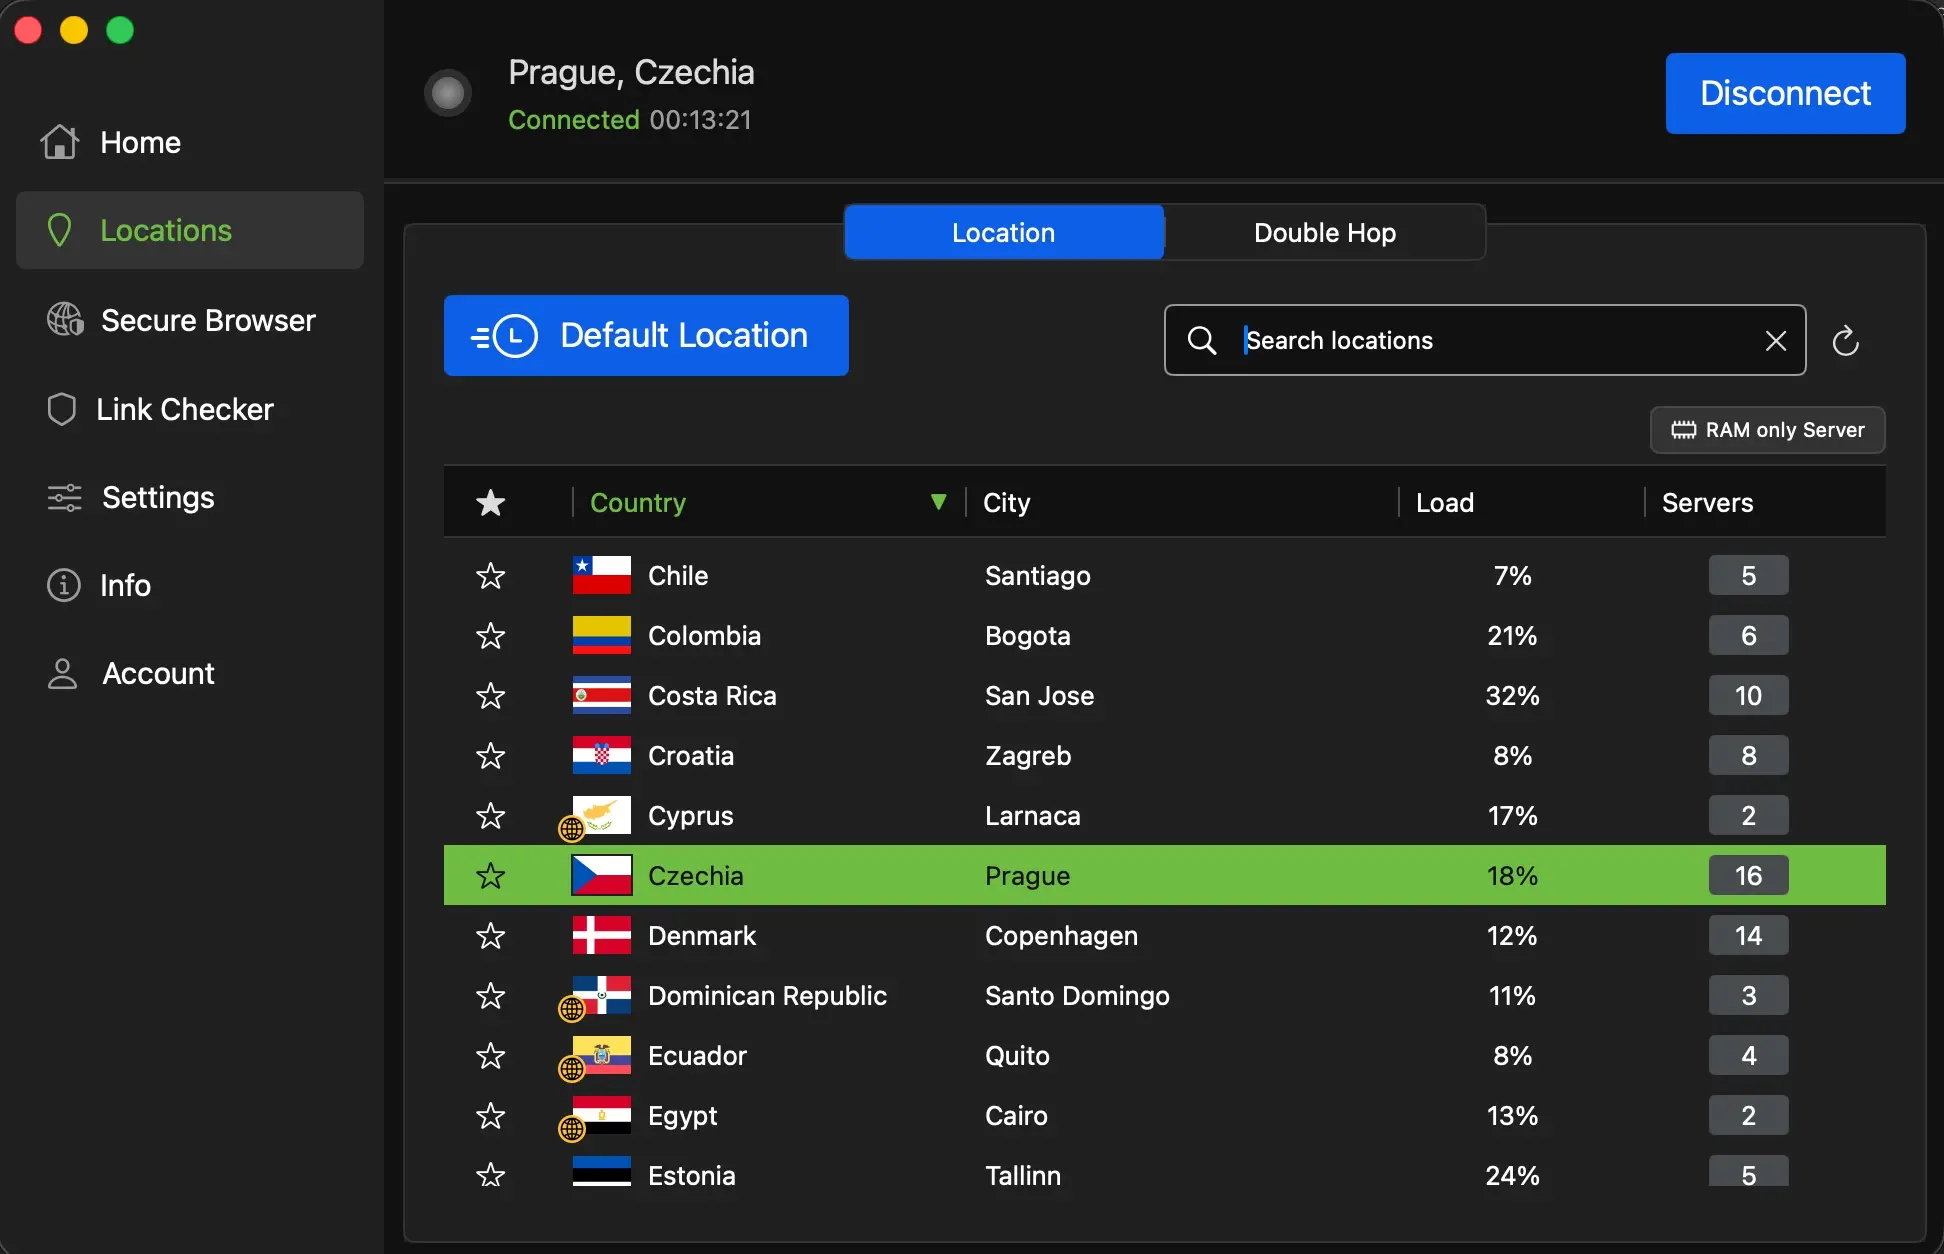Open Account from the sidebar
The height and width of the screenshot is (1254, 1944).
[61, 673]
